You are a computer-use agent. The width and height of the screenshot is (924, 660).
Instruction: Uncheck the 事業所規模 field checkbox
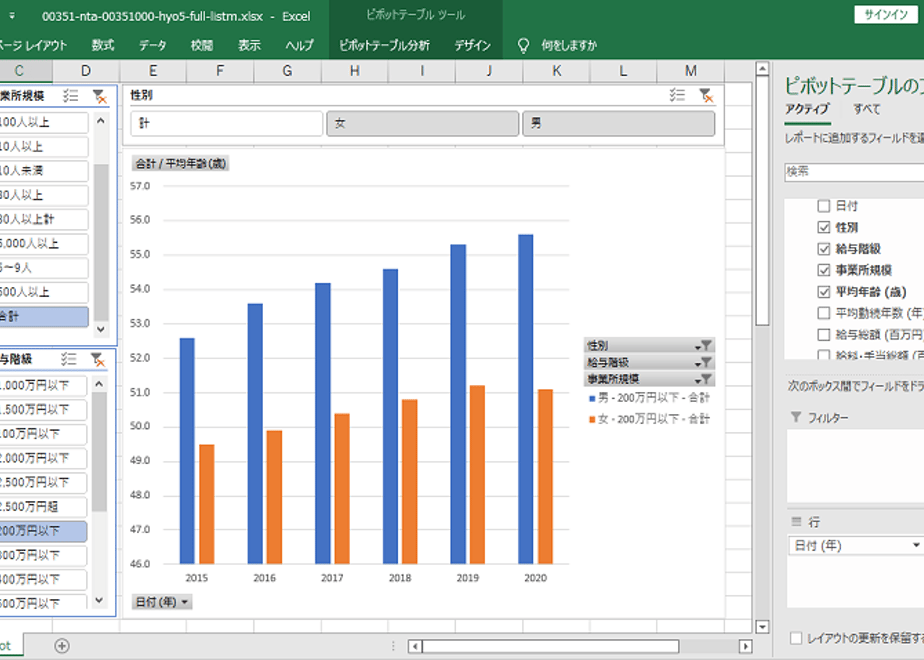[824, 270]
